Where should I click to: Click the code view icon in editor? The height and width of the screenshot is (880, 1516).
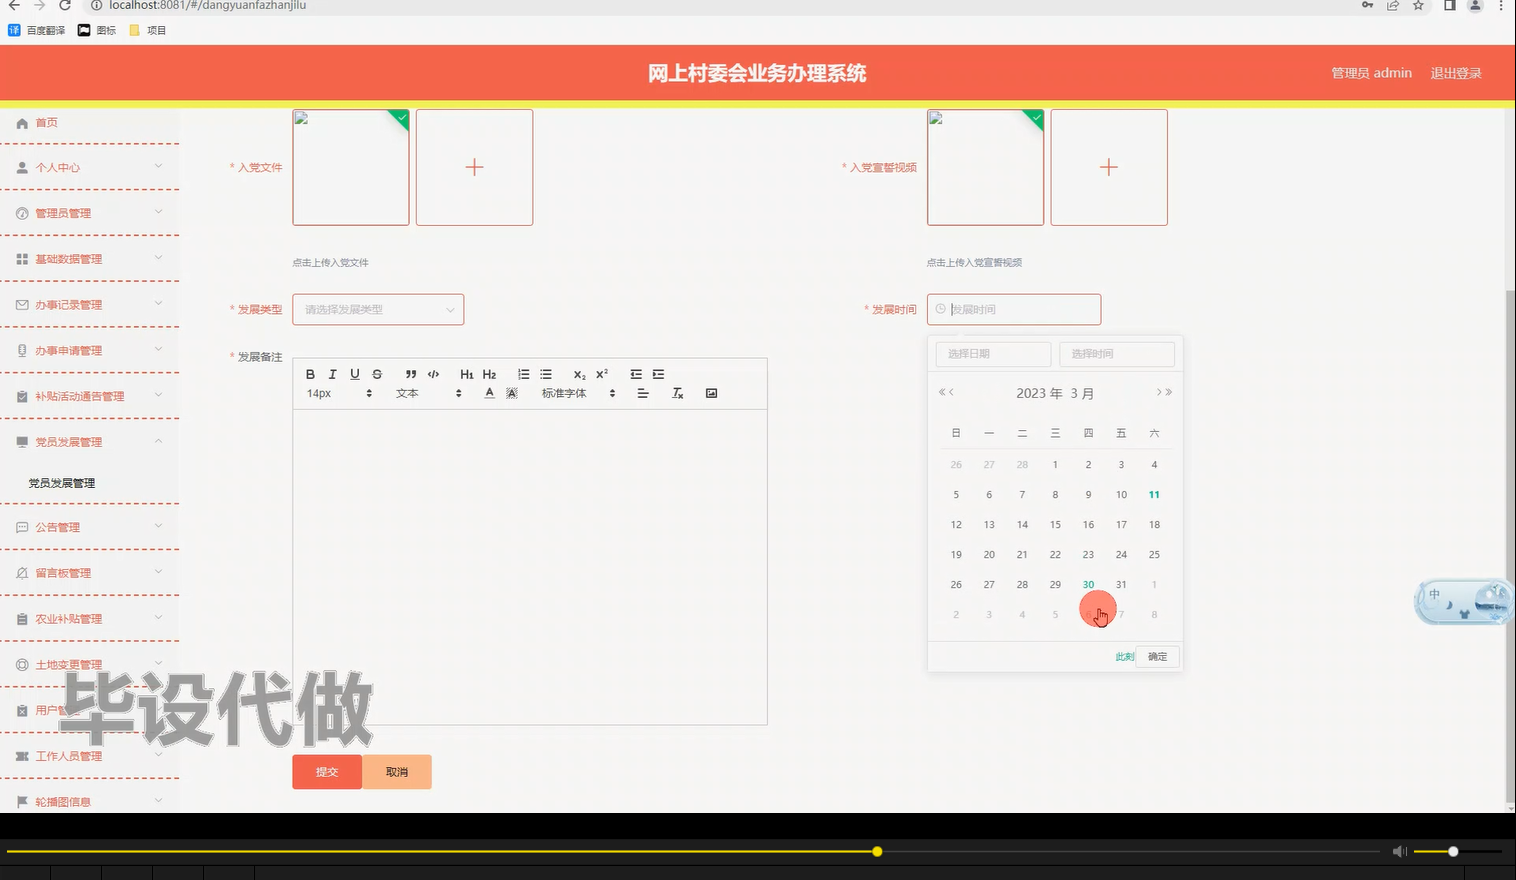(x=433, y=374)
